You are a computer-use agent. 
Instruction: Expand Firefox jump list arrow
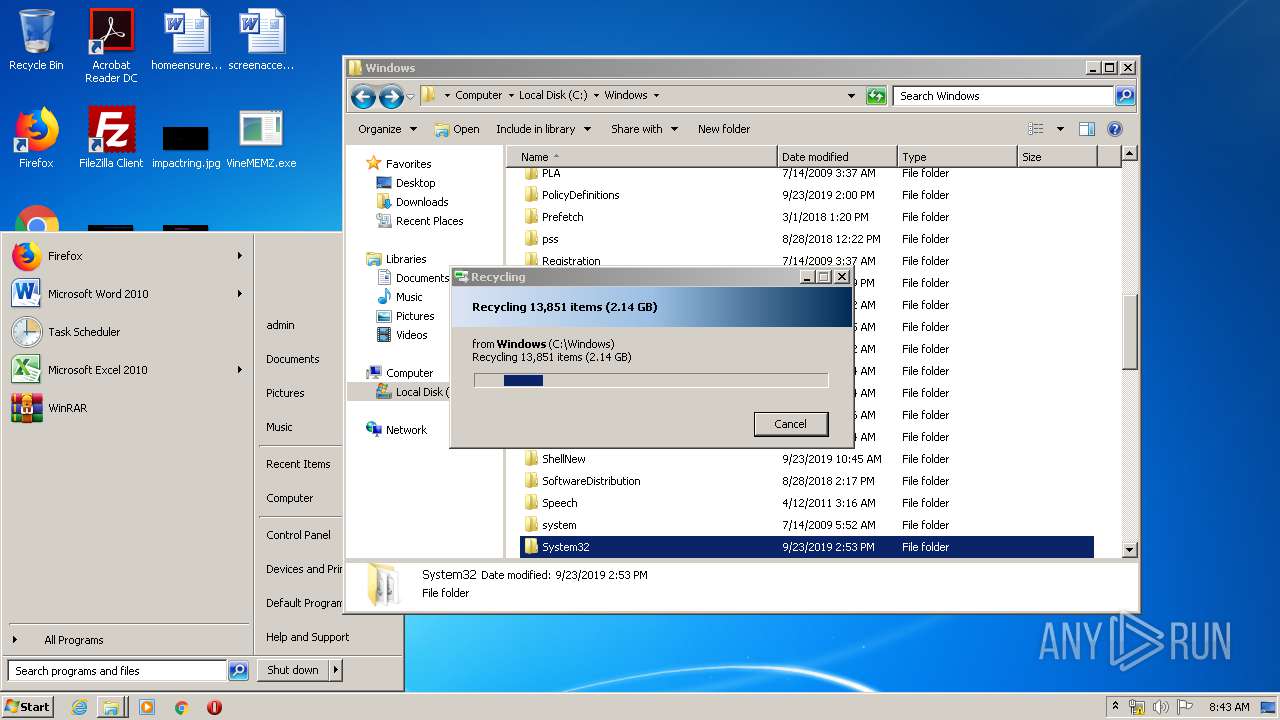pyautogui.click(x=240, y=256)
